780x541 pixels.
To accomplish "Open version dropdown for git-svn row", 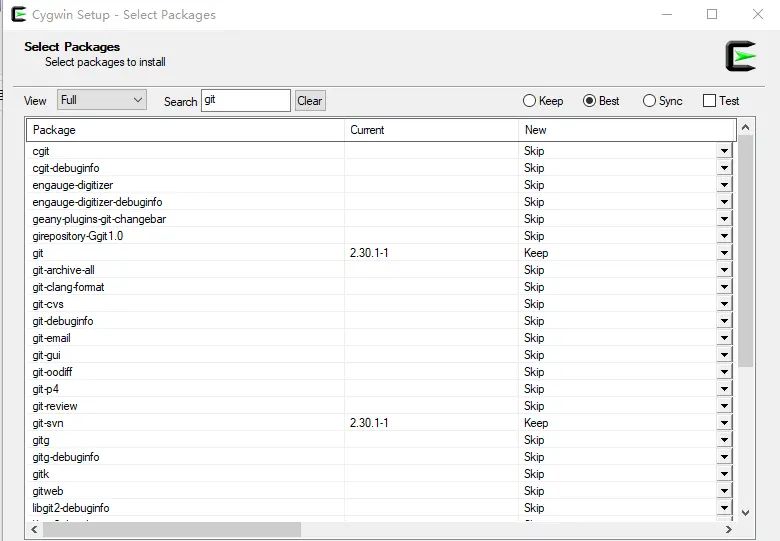I will pyautogui.click(x=724, y=423).
